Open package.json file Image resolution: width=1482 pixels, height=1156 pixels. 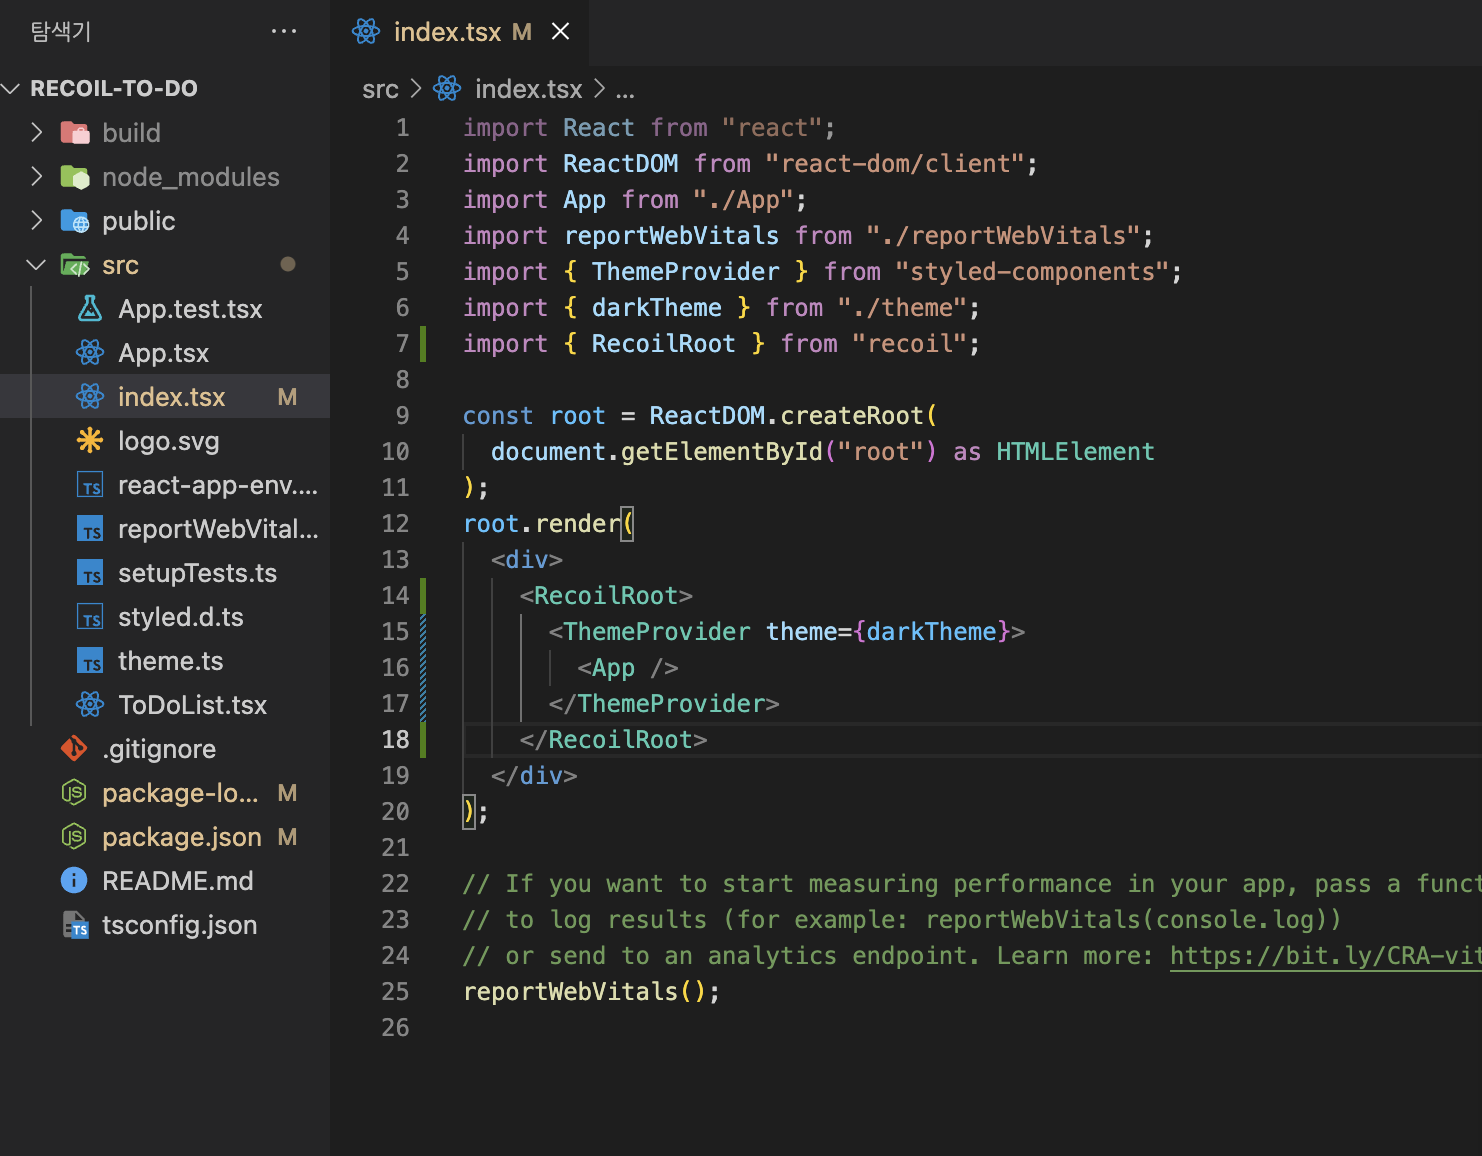(x=181, y=837)
